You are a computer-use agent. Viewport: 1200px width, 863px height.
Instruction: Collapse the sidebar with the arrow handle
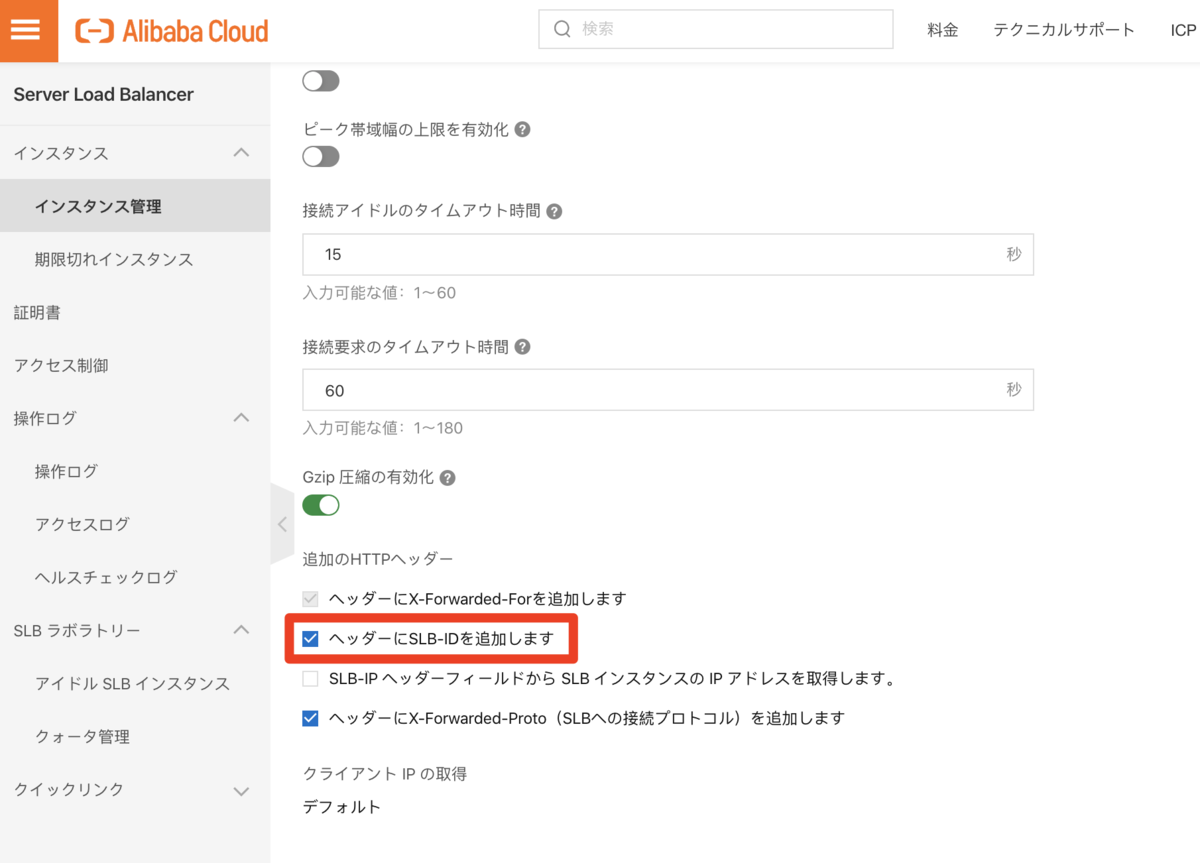pyautogui.click(x=282, y=524)
